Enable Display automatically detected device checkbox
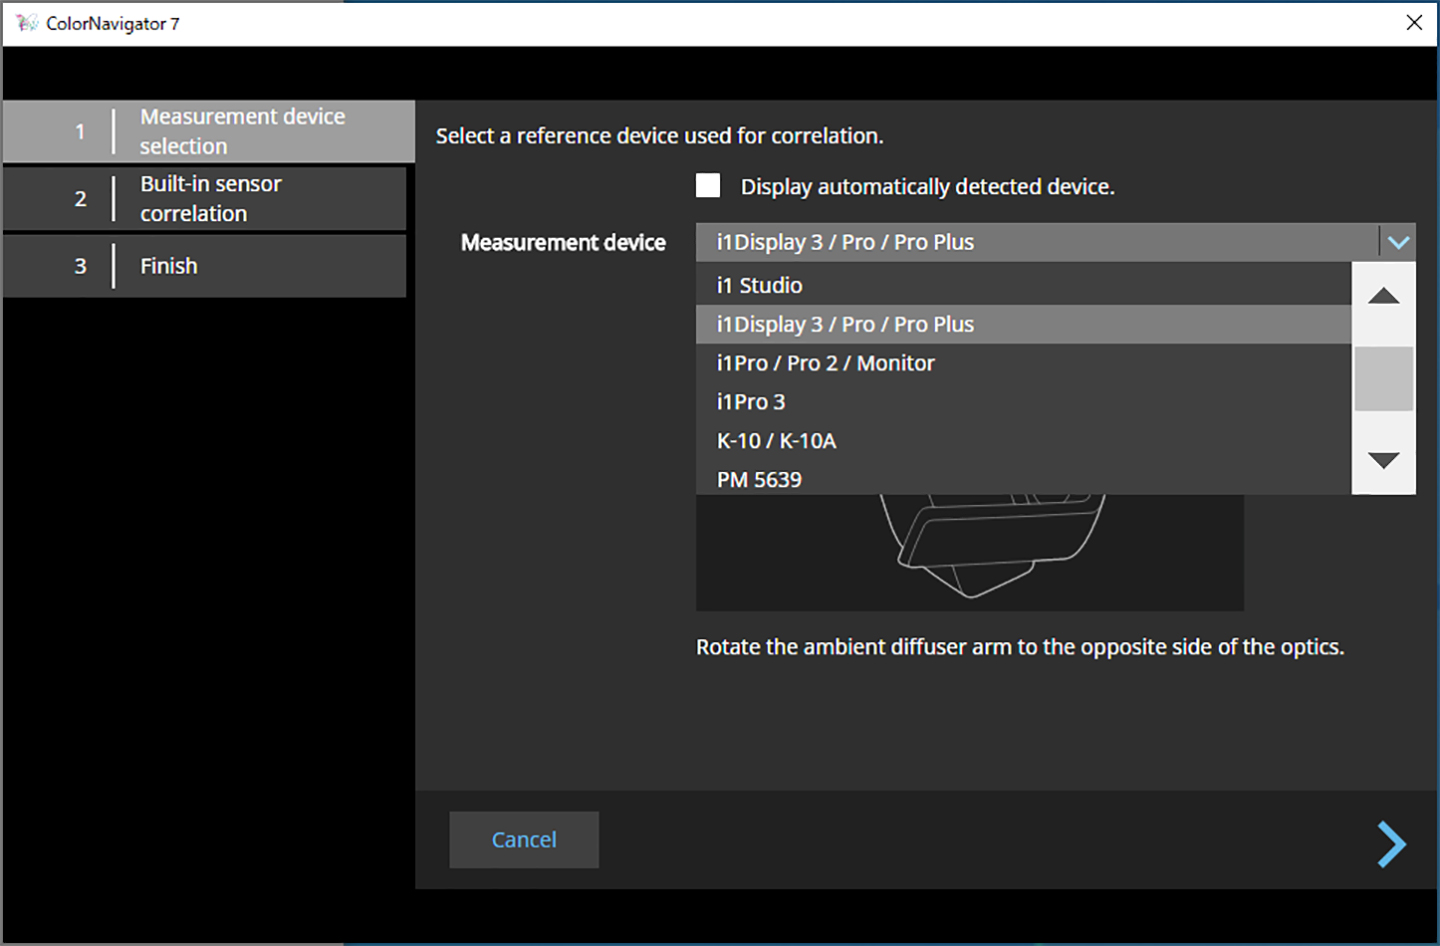The height and width of the screenshot is (946, 1440). click(708, 185)
